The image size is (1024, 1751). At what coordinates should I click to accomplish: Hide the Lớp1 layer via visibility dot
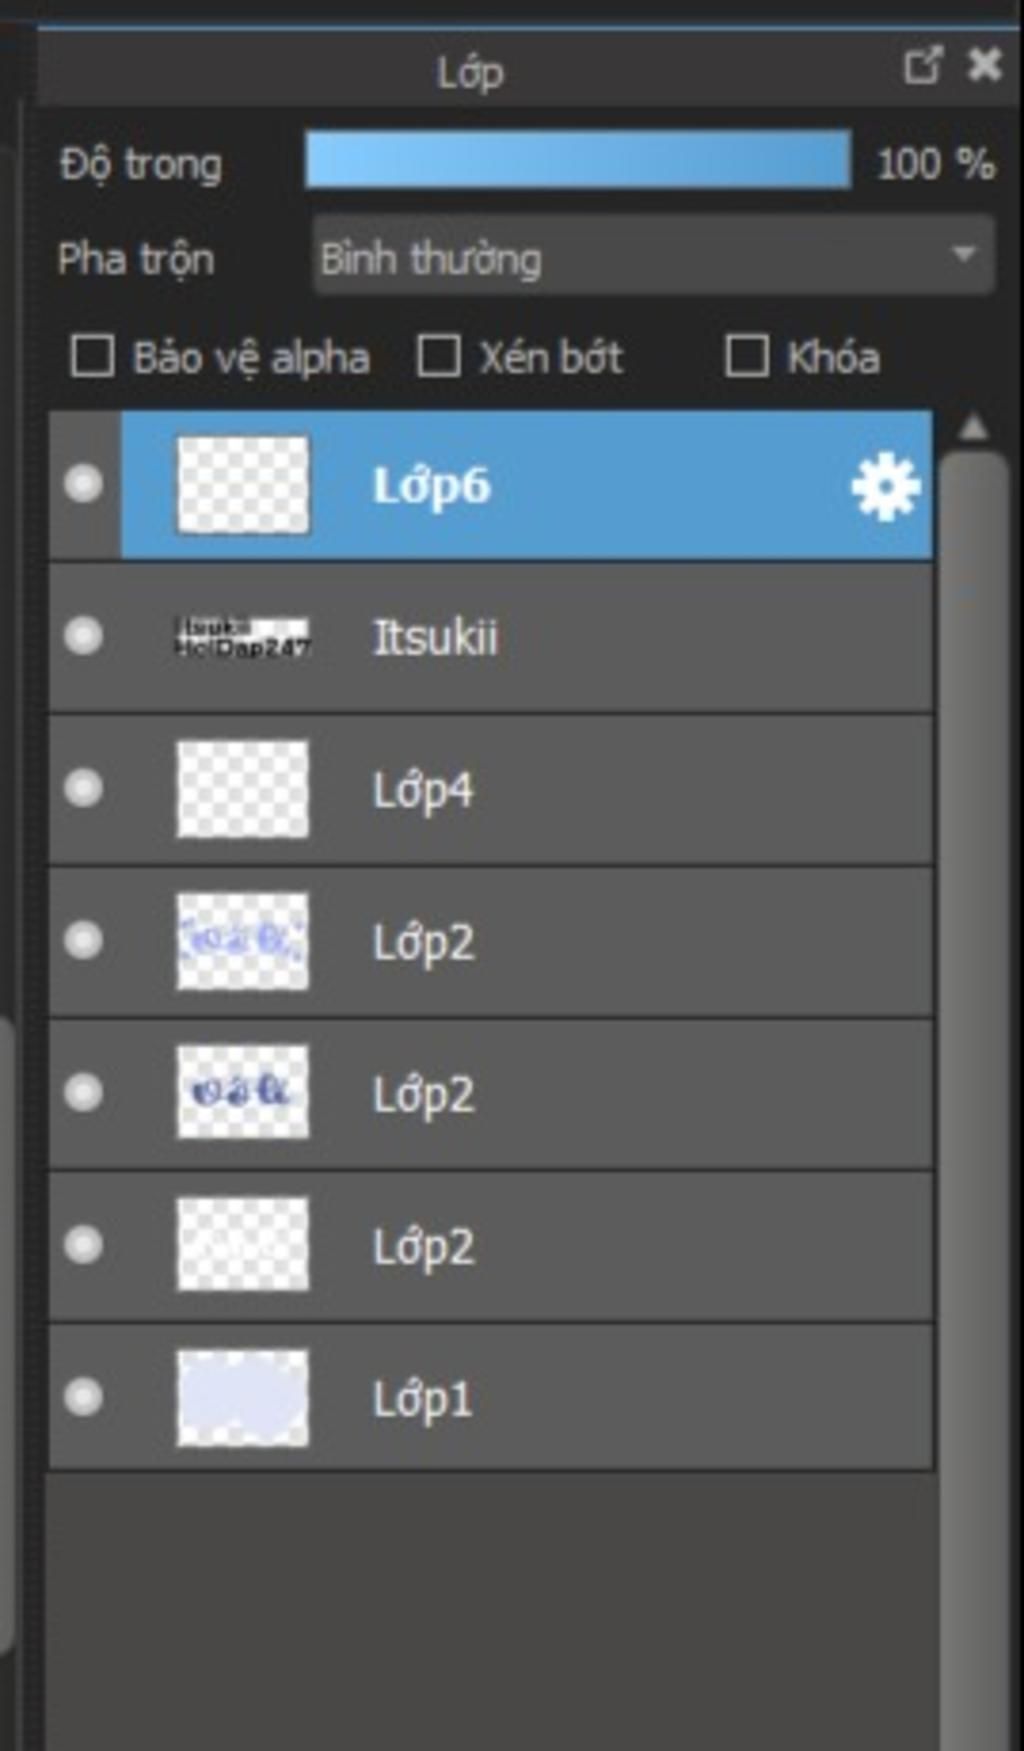pos(83,1397)
